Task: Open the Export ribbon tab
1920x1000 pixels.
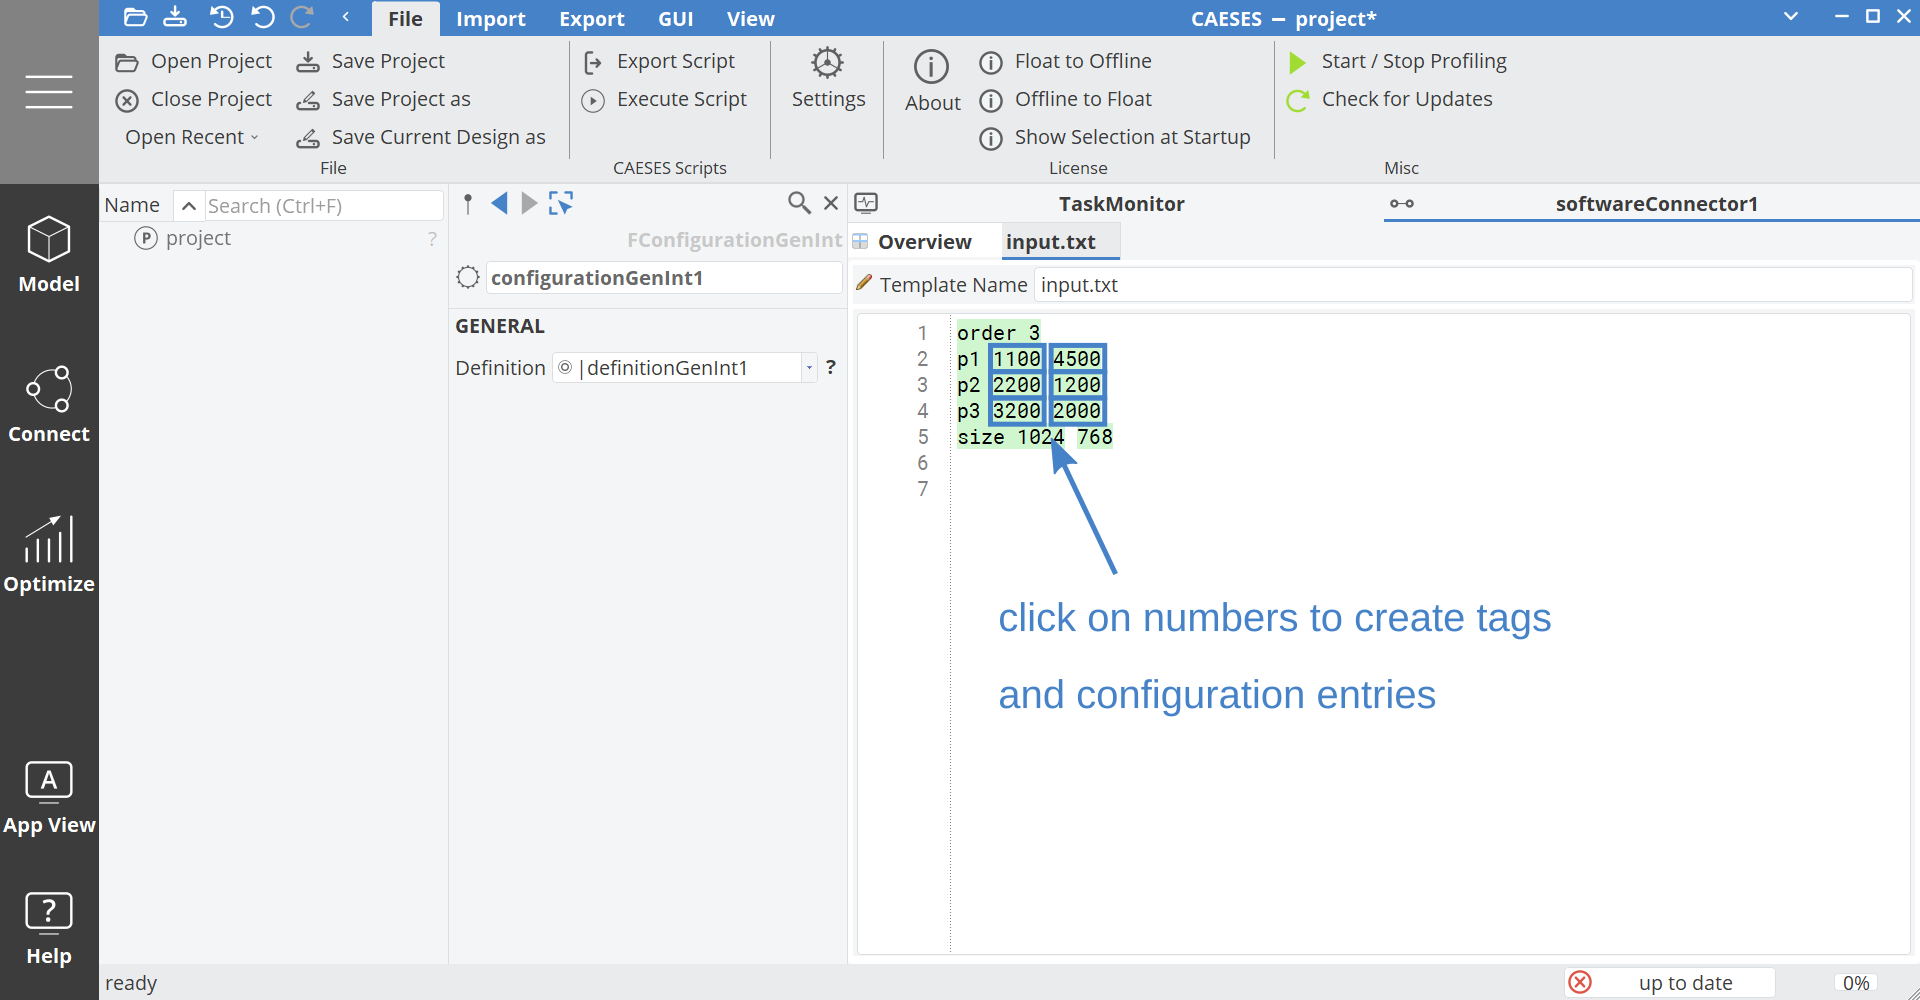Action: point(591,19)
